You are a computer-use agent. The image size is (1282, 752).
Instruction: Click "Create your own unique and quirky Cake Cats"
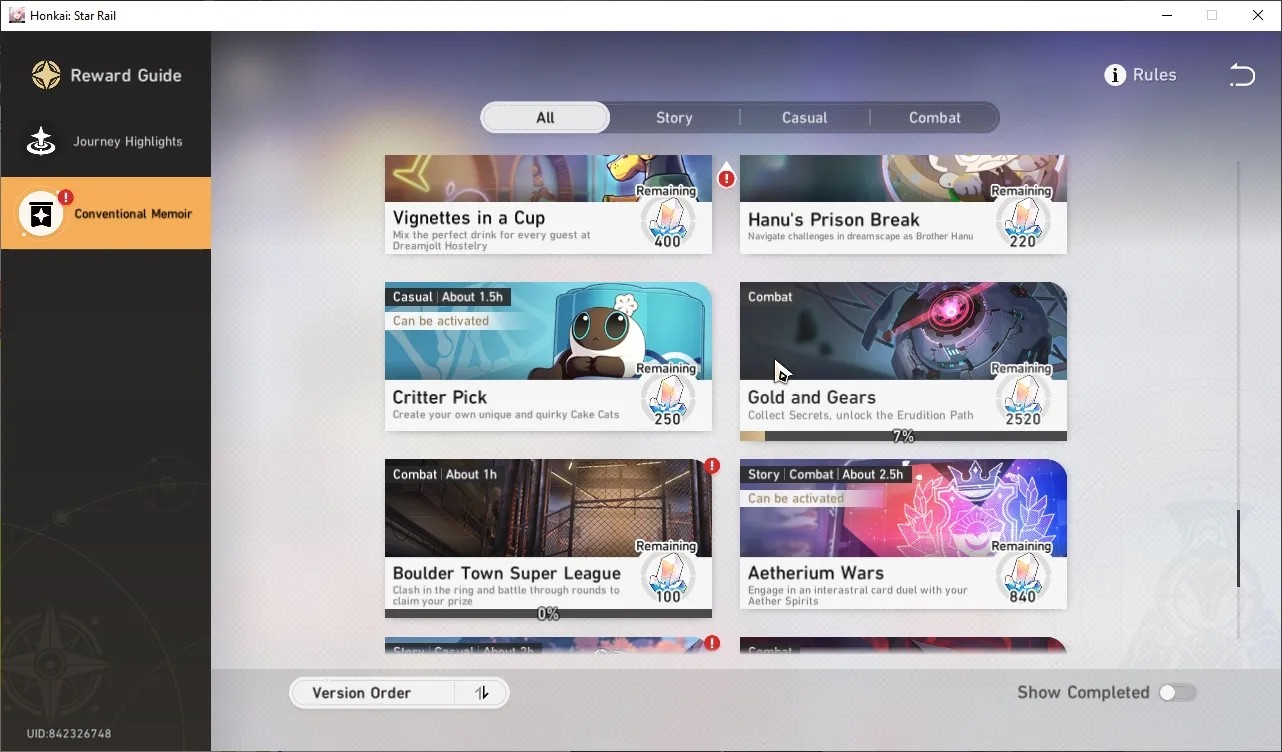coord(506,415)
